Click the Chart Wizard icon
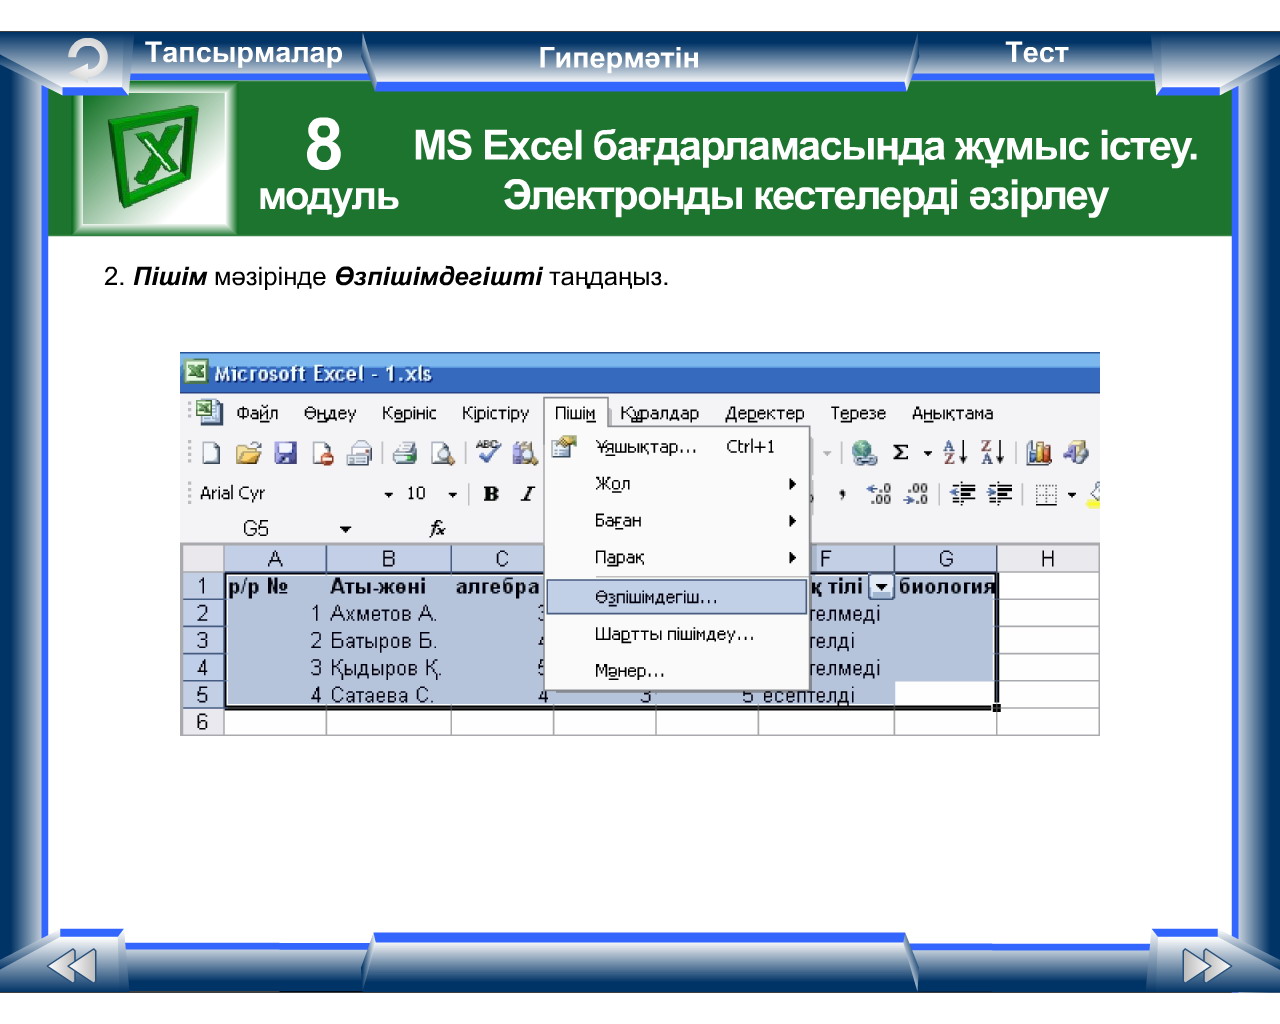Viewport: 1280px width, 1024px height. (x=1039, y=453)
